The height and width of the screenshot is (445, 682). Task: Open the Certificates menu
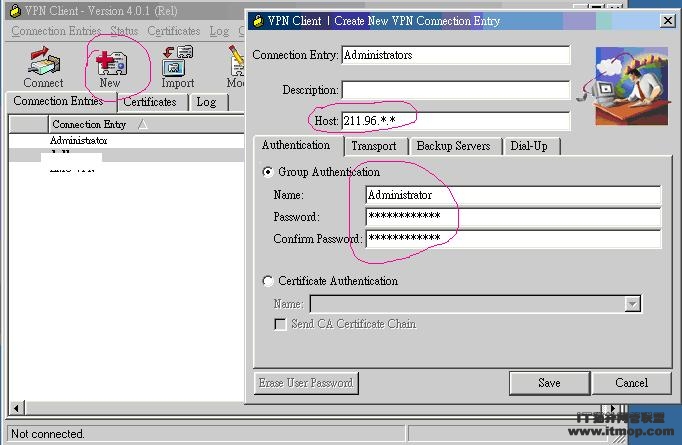pos(174,31)
